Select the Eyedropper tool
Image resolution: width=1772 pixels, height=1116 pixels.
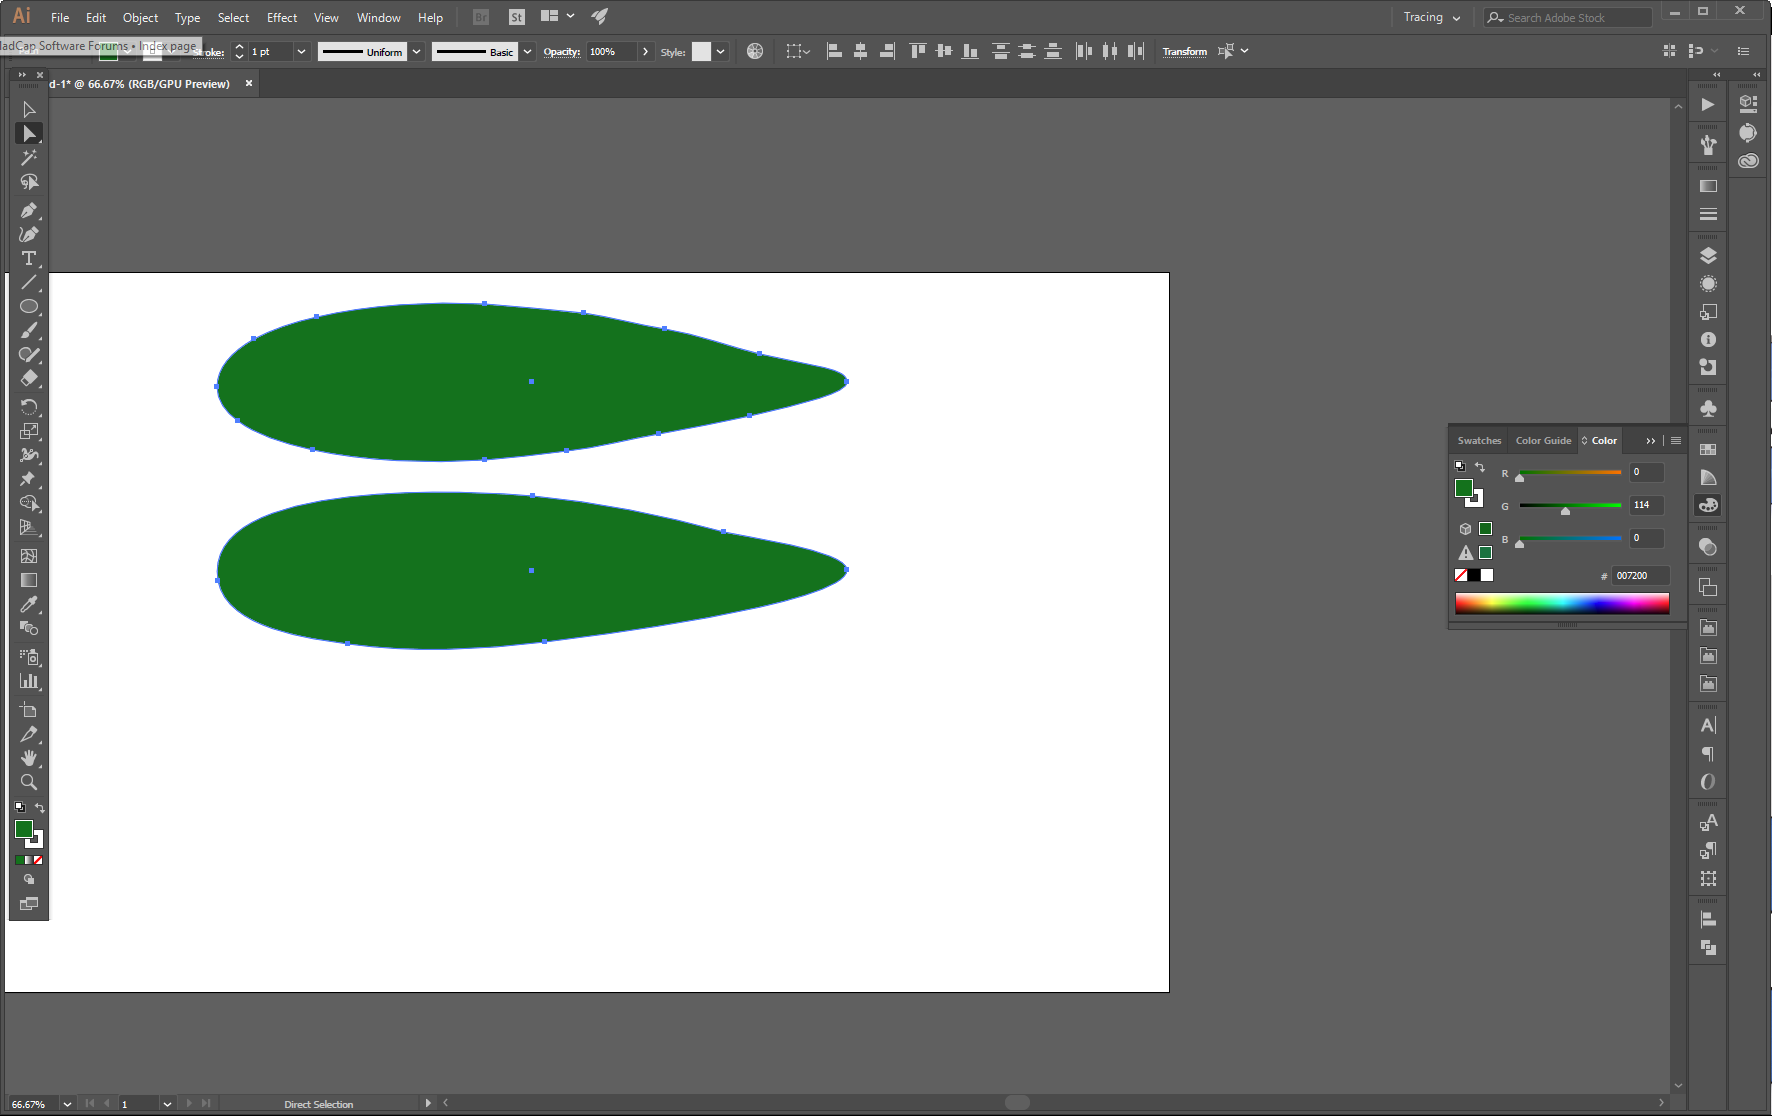[29, 604]
